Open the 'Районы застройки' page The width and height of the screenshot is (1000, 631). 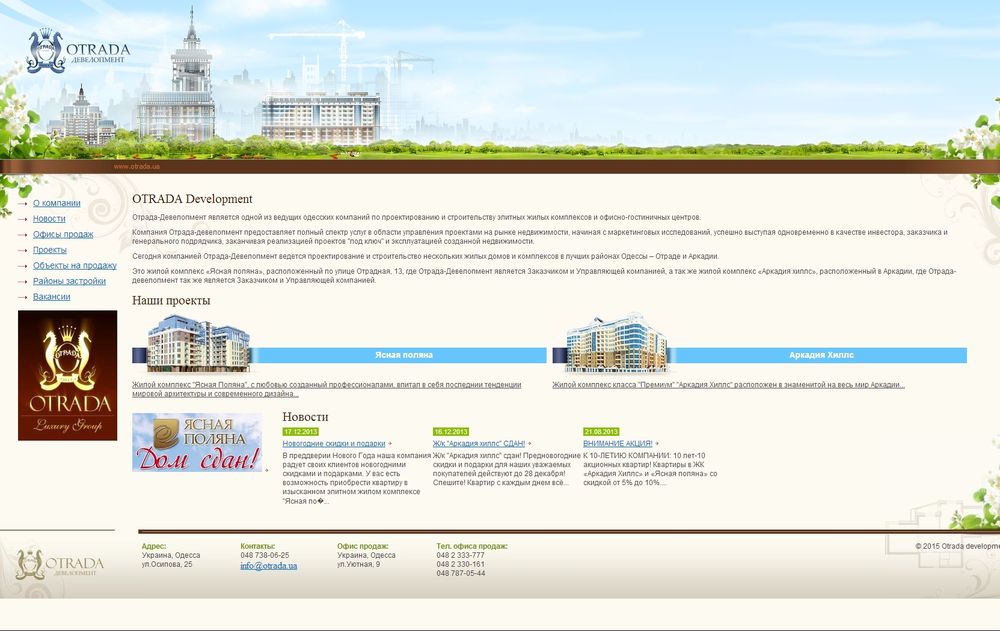(68, 281)
